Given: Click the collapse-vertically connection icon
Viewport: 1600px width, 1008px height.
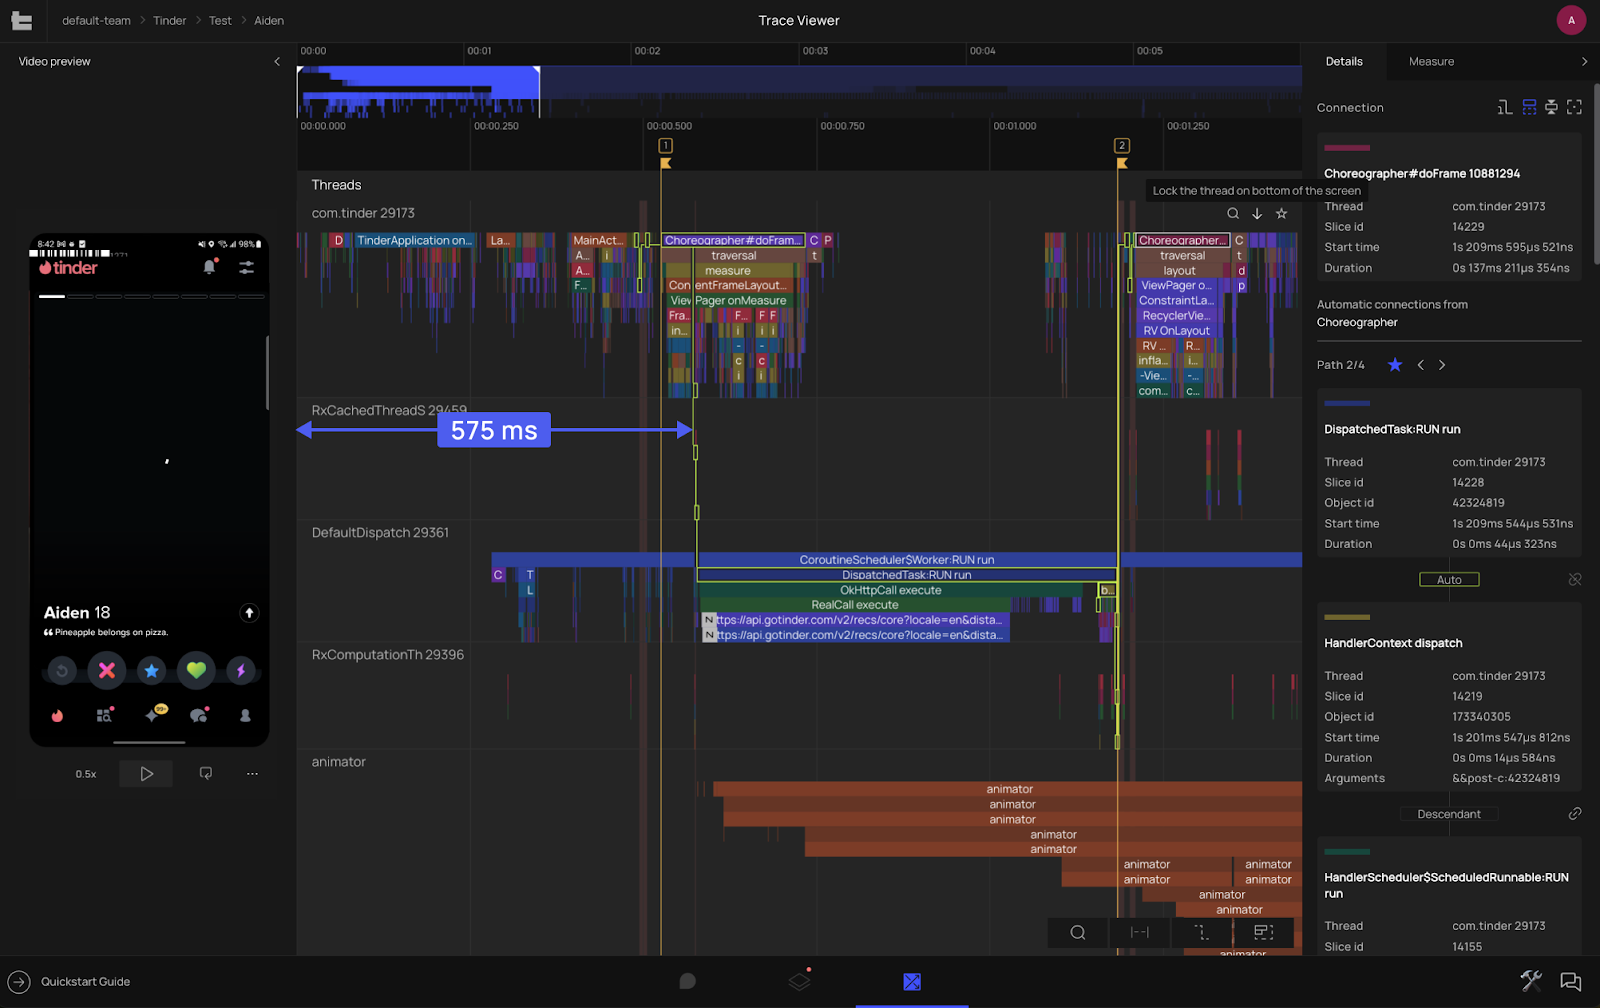Looking at the screenshot, I should [x=1551, y=107].
